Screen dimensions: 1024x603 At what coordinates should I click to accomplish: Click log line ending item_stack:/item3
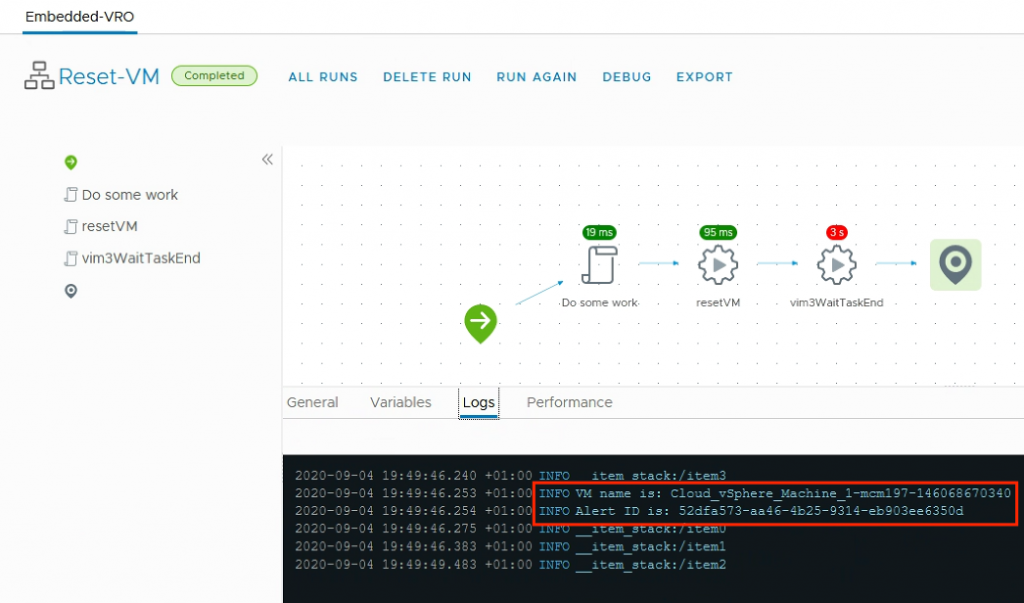coord(510,476)
